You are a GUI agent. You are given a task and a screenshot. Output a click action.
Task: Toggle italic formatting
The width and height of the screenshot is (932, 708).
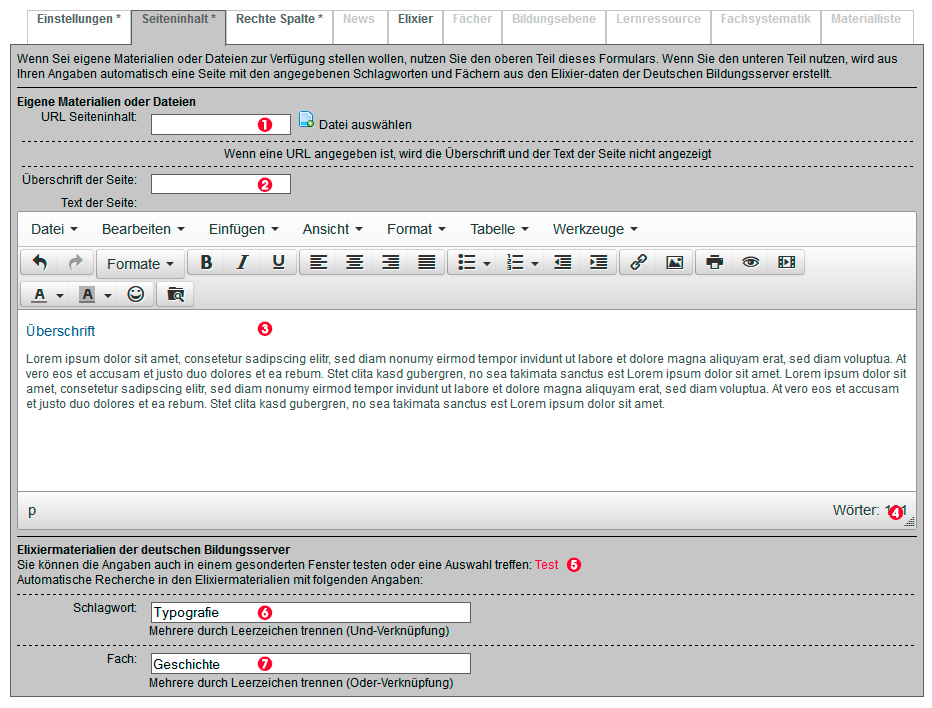click(x=242, y=262)
